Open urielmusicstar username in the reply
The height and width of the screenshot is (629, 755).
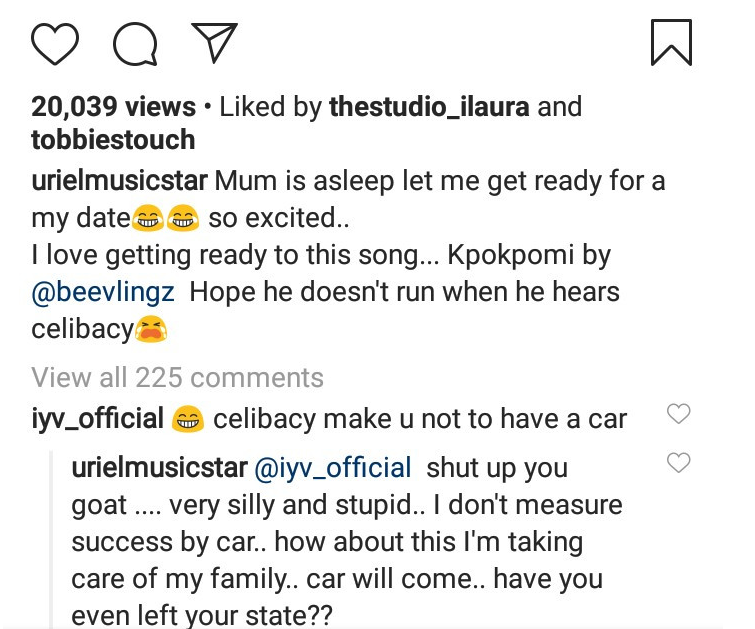tap(160, 468)
